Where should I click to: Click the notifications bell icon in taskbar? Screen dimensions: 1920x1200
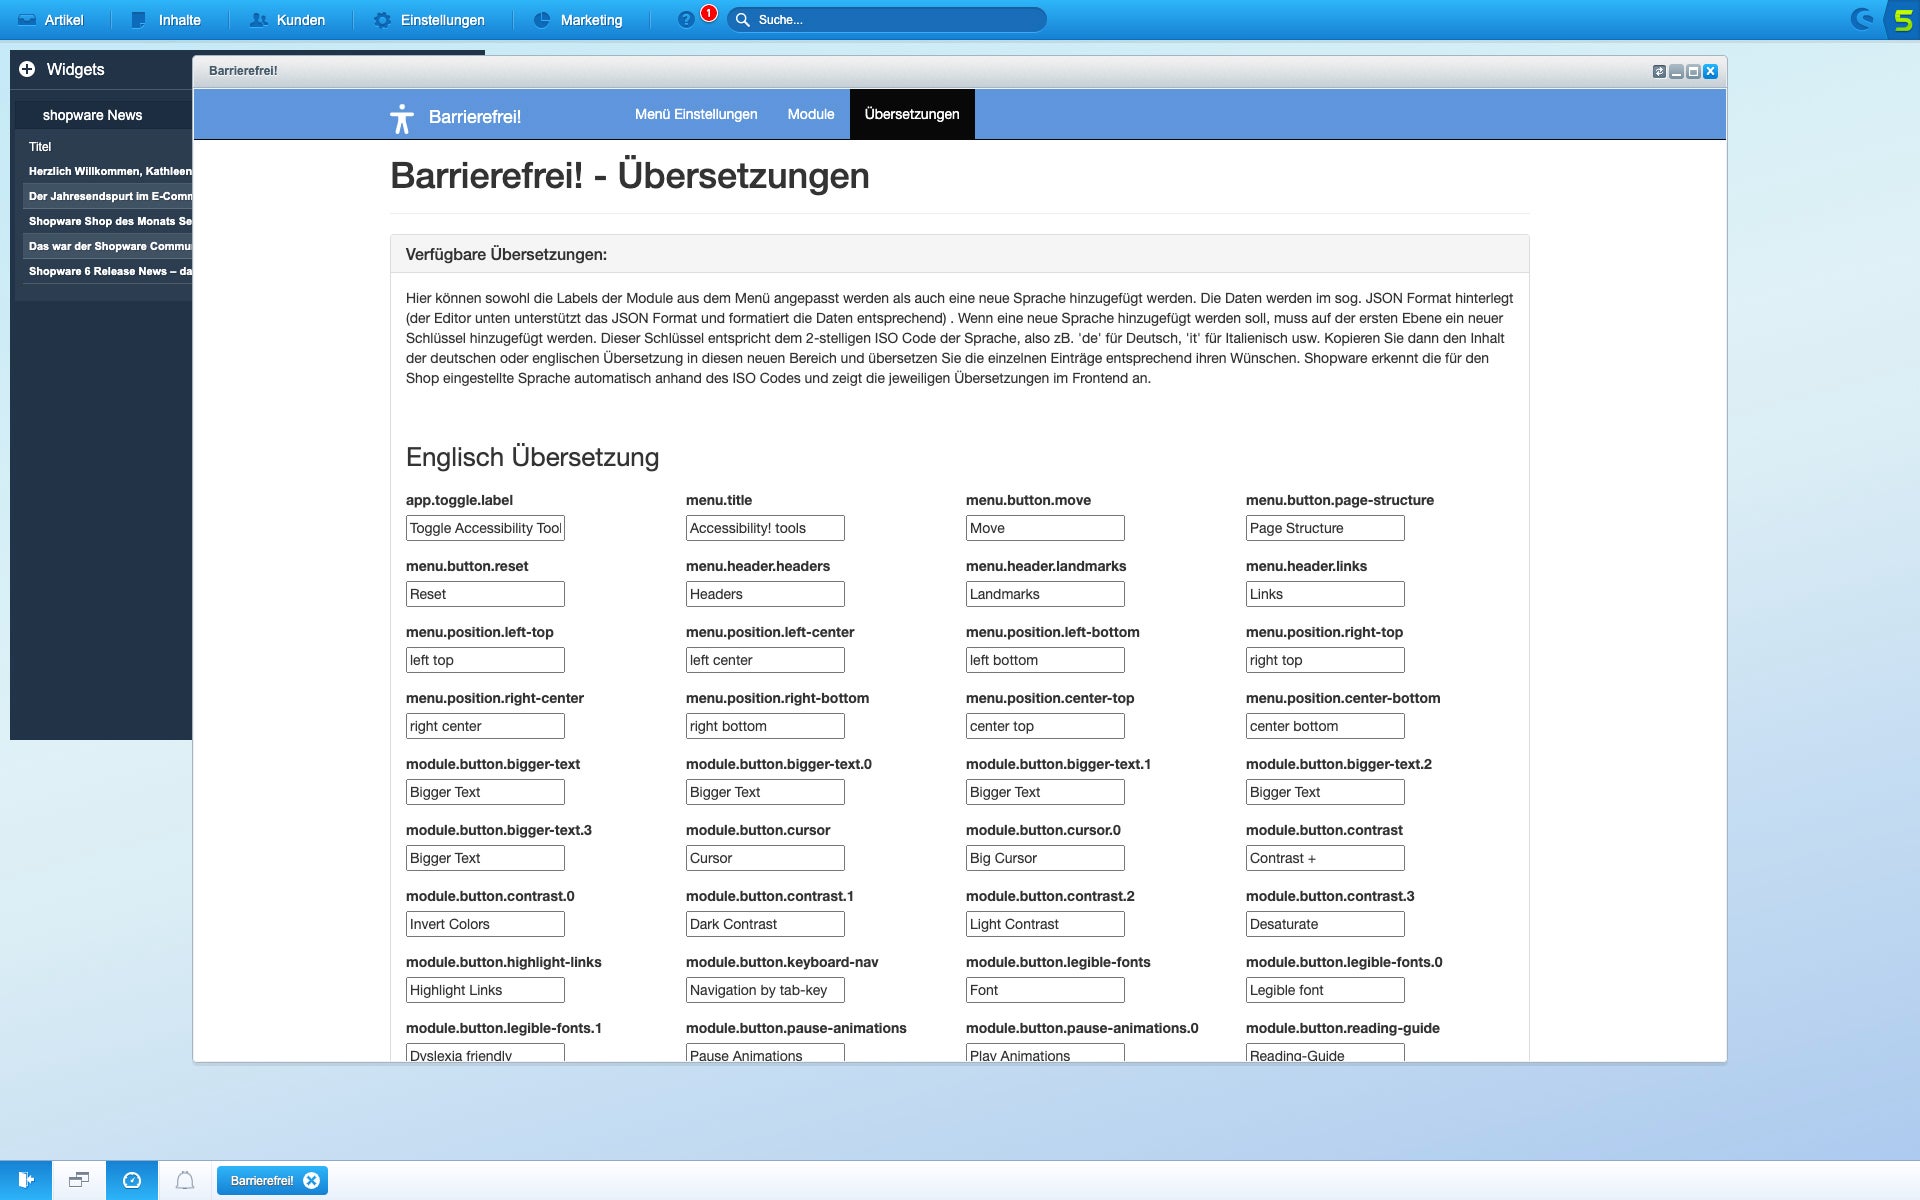click(x=185, y=1181)
